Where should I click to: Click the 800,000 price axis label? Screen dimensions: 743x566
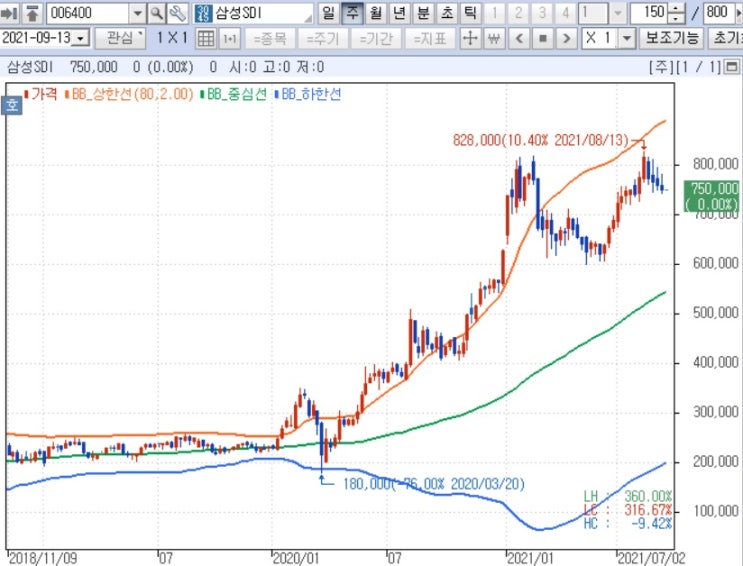[x=716, y=164]
